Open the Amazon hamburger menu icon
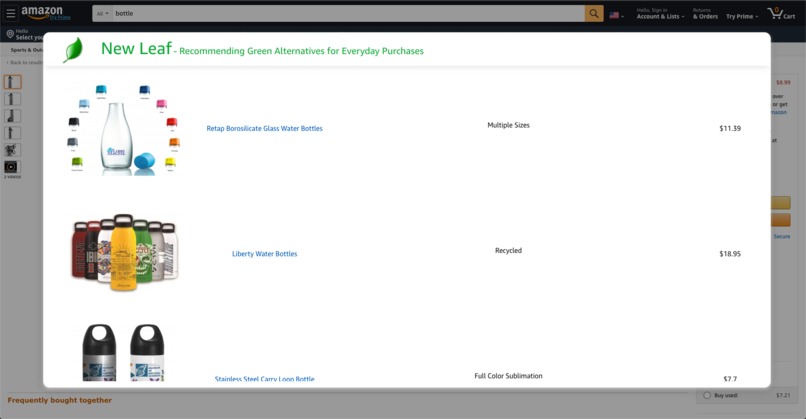This screenshot has height=419, width=806. (x=11, y=13)
